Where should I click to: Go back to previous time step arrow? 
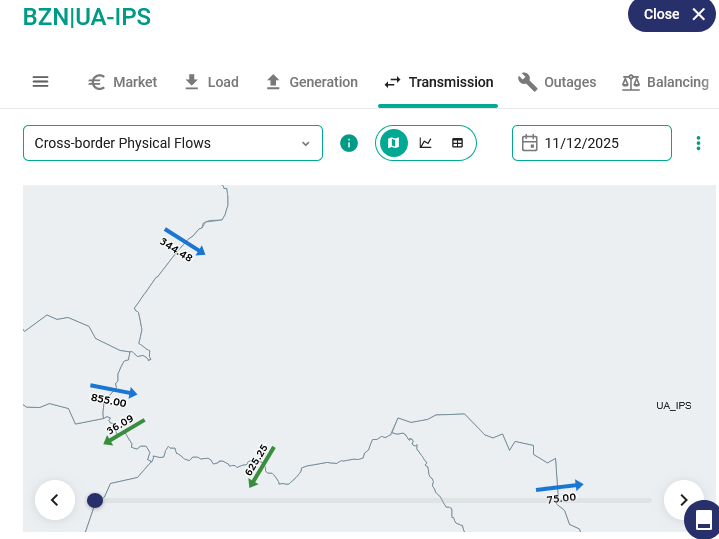[x=55, y=500]
